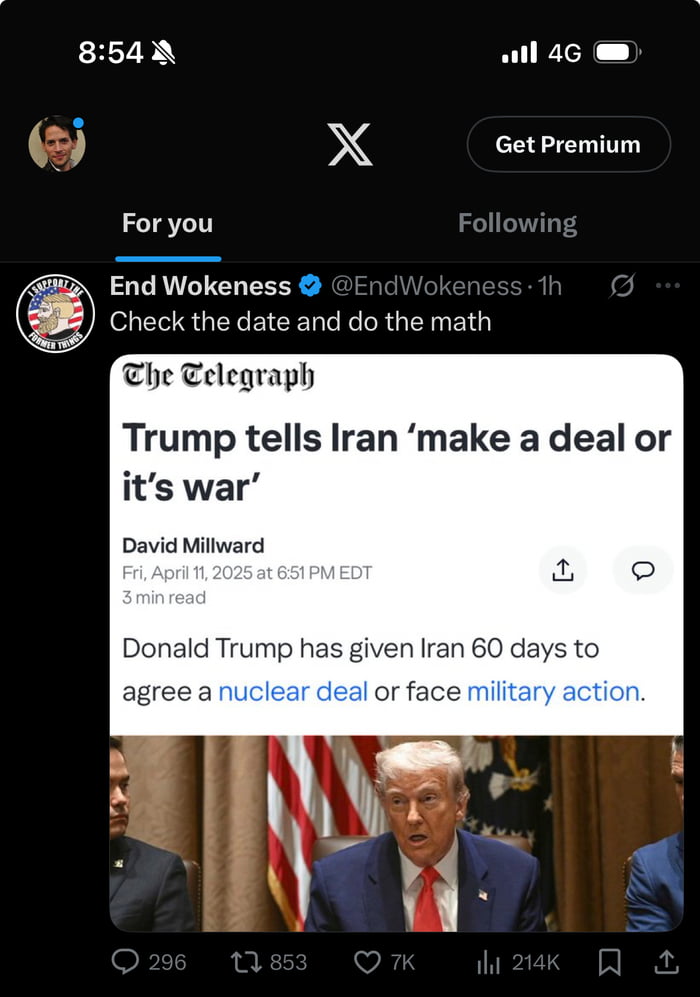Tap the article comment bubble icon

643,570
